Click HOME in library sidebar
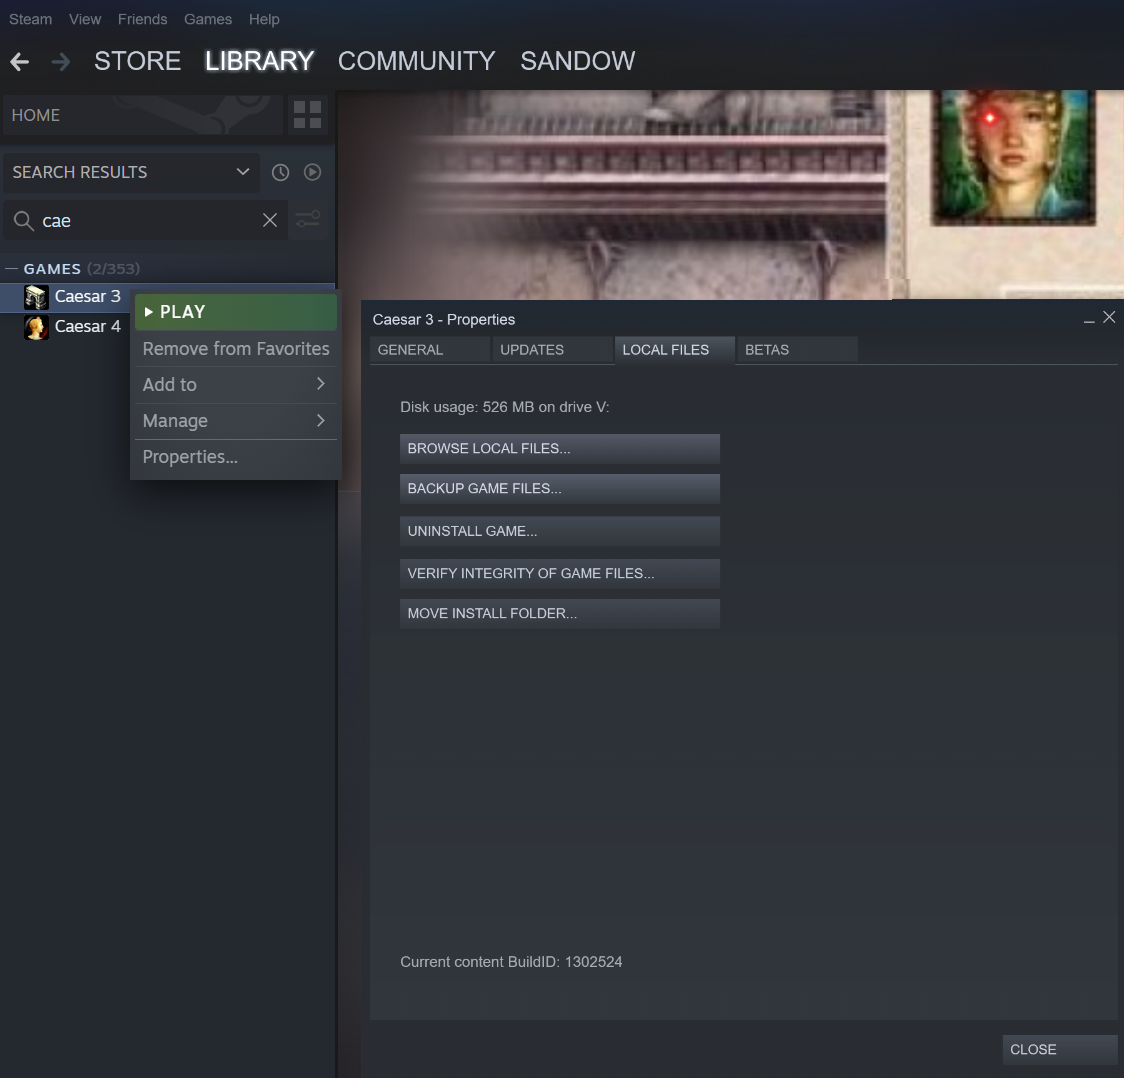The image size is (1124, 1078). point(143,115)
